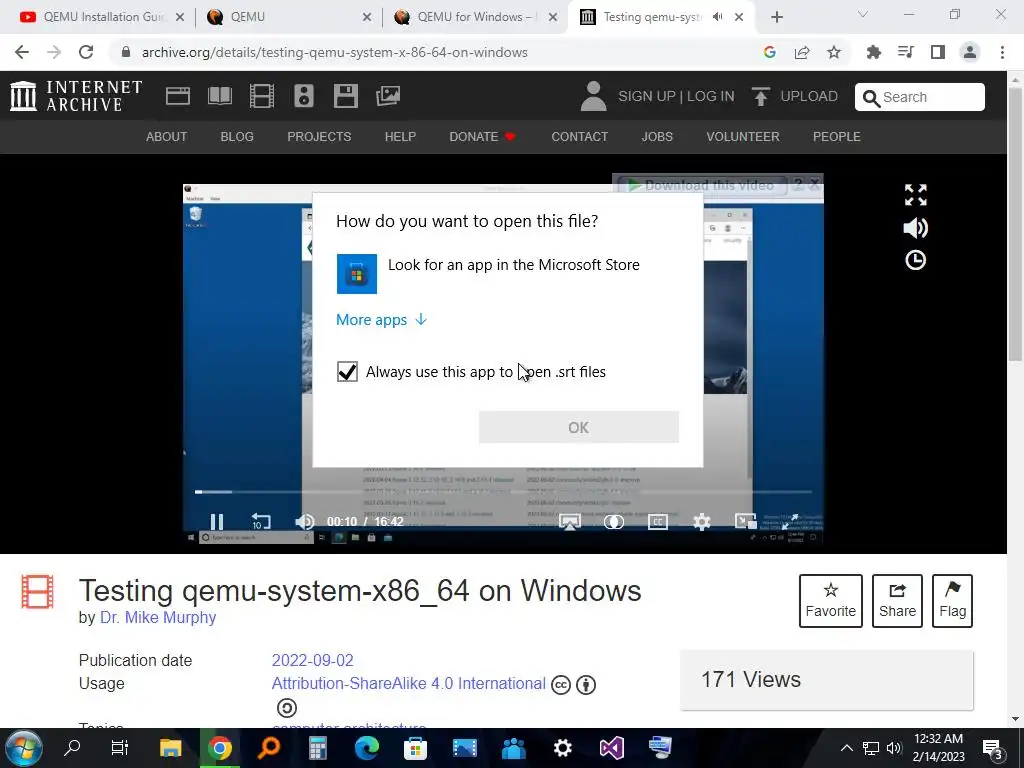Toggle the Always use this app checkbox
The height and width of the screenshot is (768, 1024).
click(x=347, y=372)
